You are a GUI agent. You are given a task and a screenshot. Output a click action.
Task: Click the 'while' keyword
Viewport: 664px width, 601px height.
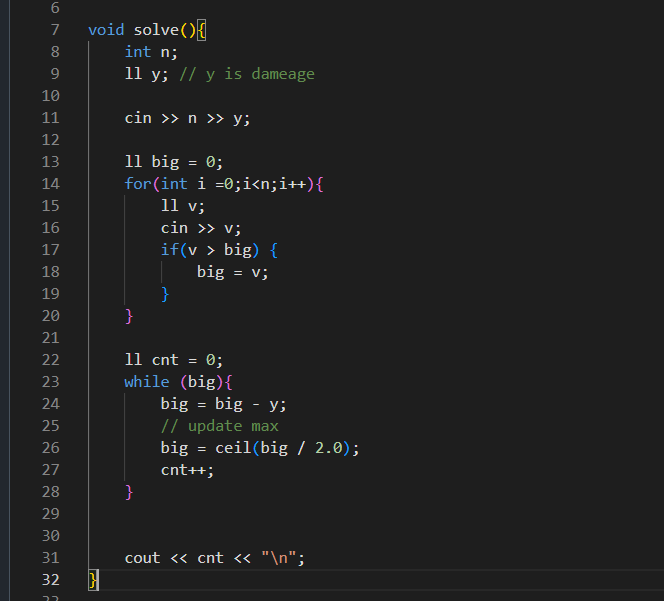coord(147,381)
